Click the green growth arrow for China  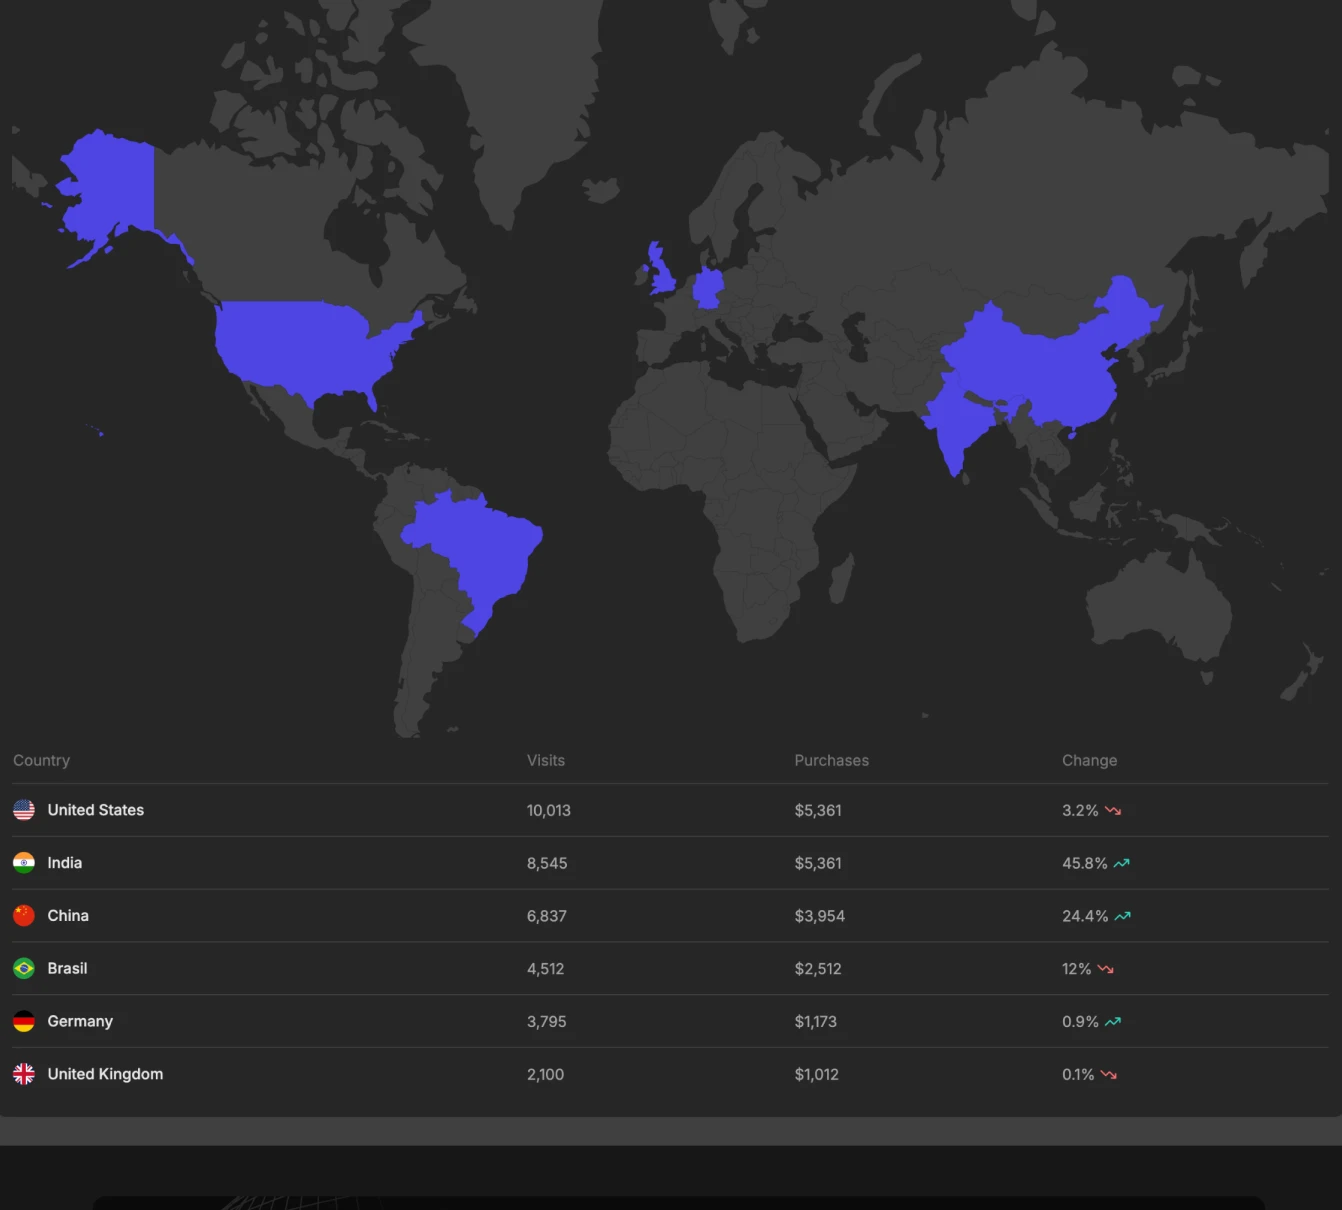(1121, 915)
